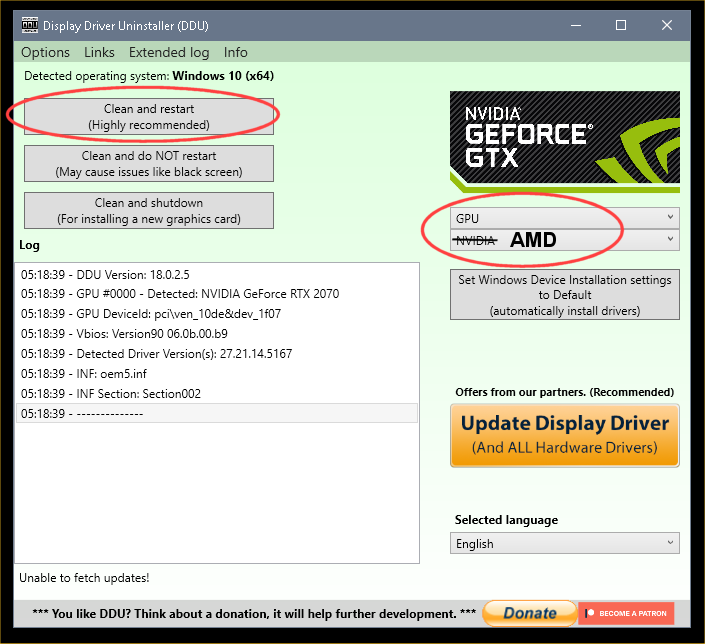Click Clean and restart button
Image resolution: width=705 pixels, height=644 pixels.
point(149,116)
